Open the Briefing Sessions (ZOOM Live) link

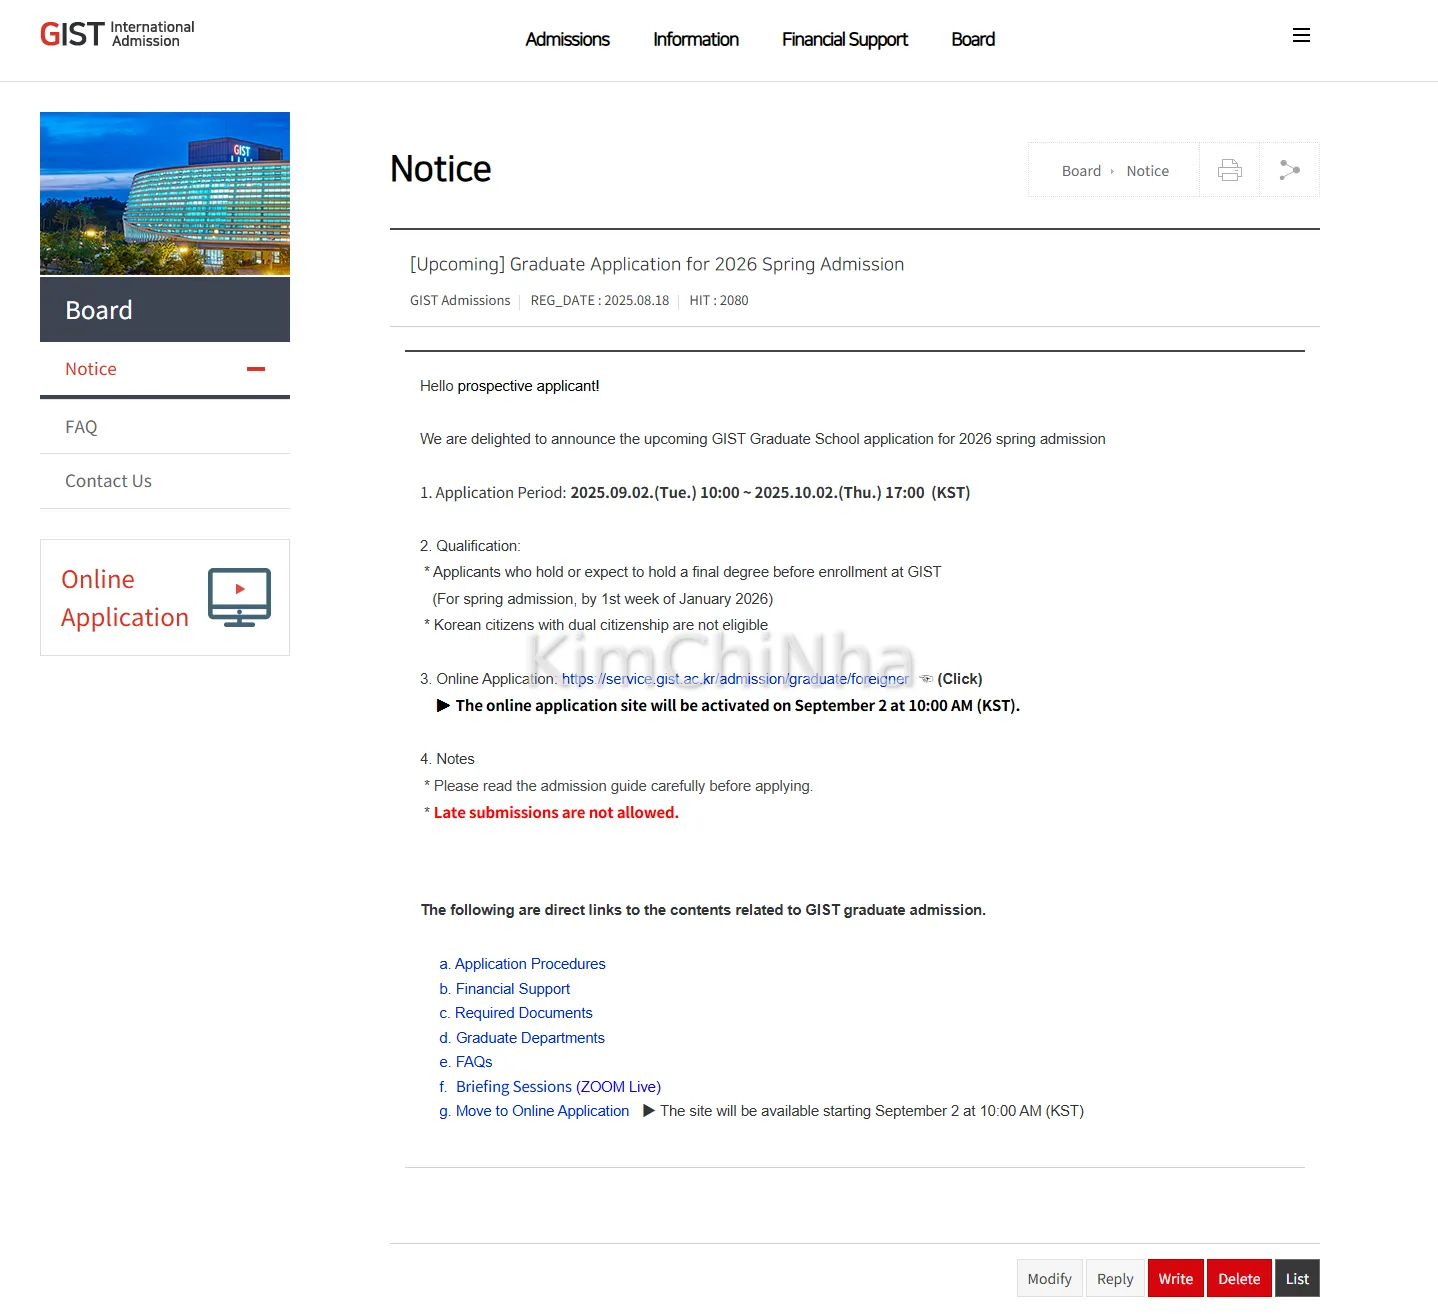pyautogui.click(x=558, y=1087)
